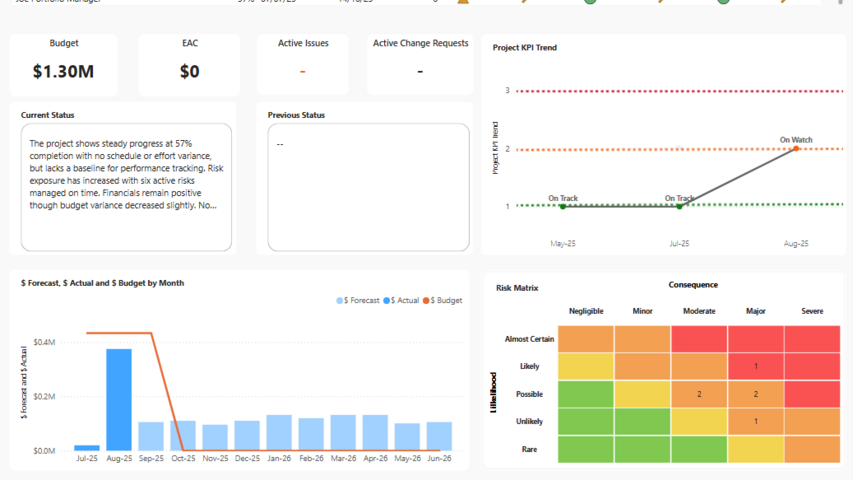Select the Active Change Requests card
853x480 pixels.
420,65
